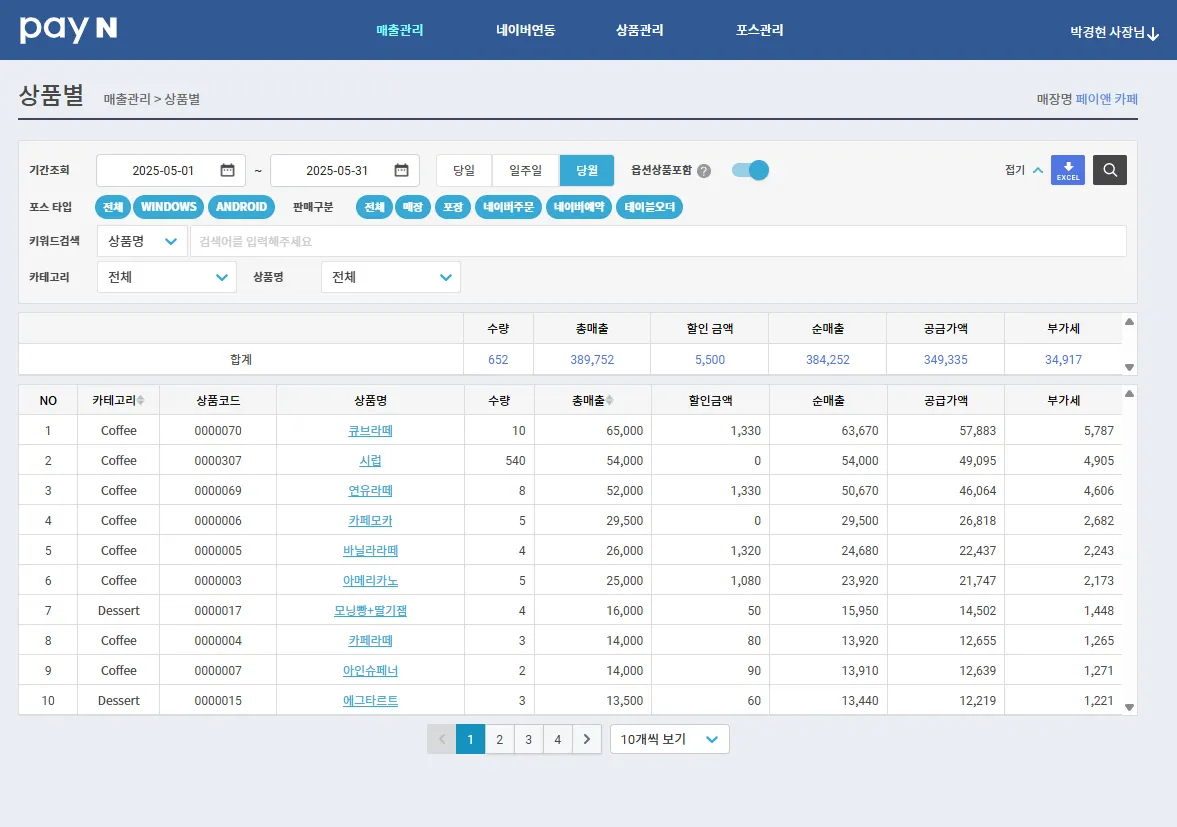Collapse the search panel with 접기
This screenshot has width=1177, height=827.
click(1023, 170)
